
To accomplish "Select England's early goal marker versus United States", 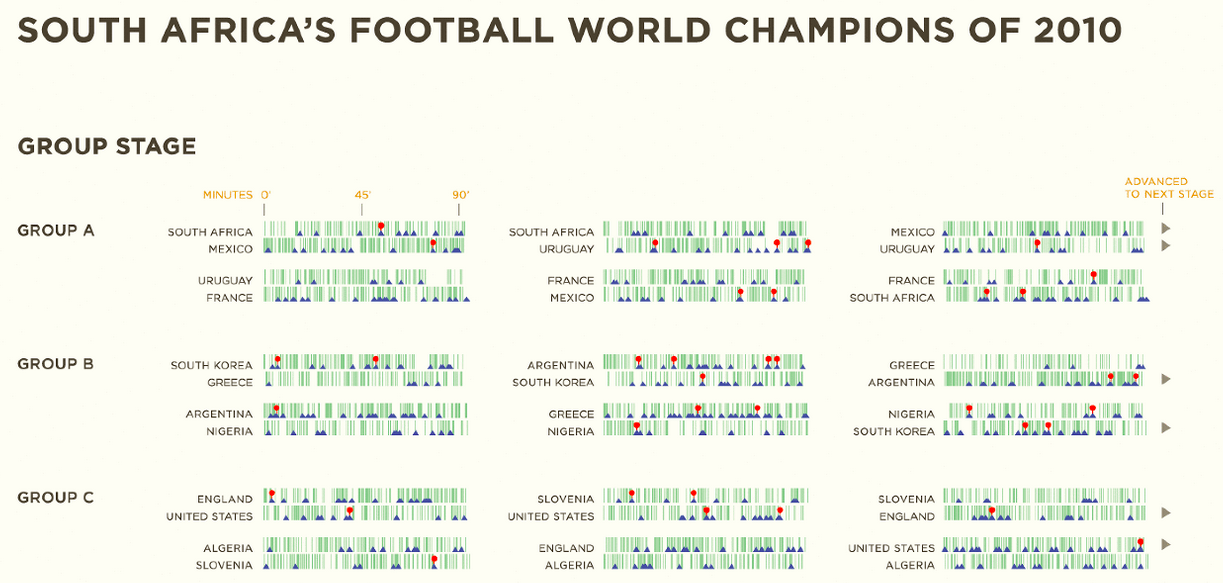I will click(272, 492).
